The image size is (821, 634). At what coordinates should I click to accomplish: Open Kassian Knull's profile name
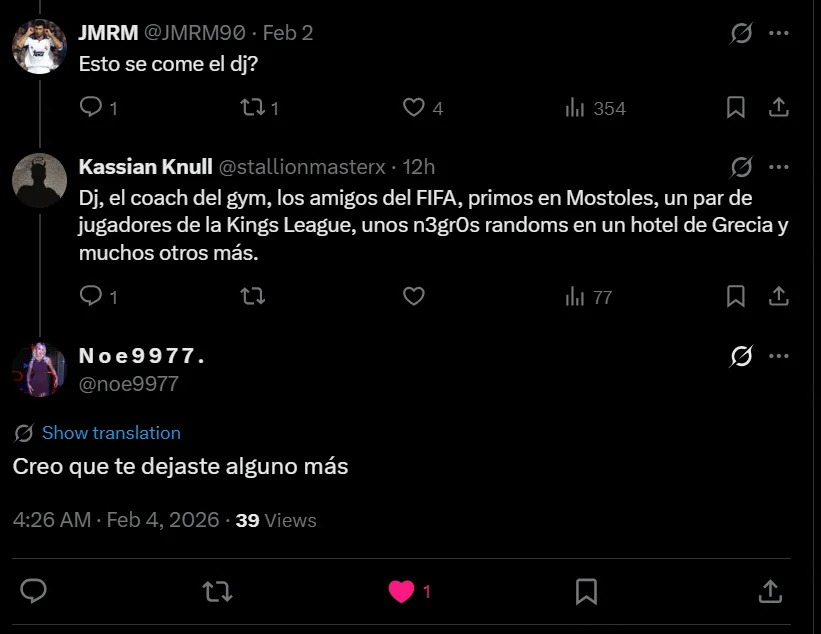point(145,166)
